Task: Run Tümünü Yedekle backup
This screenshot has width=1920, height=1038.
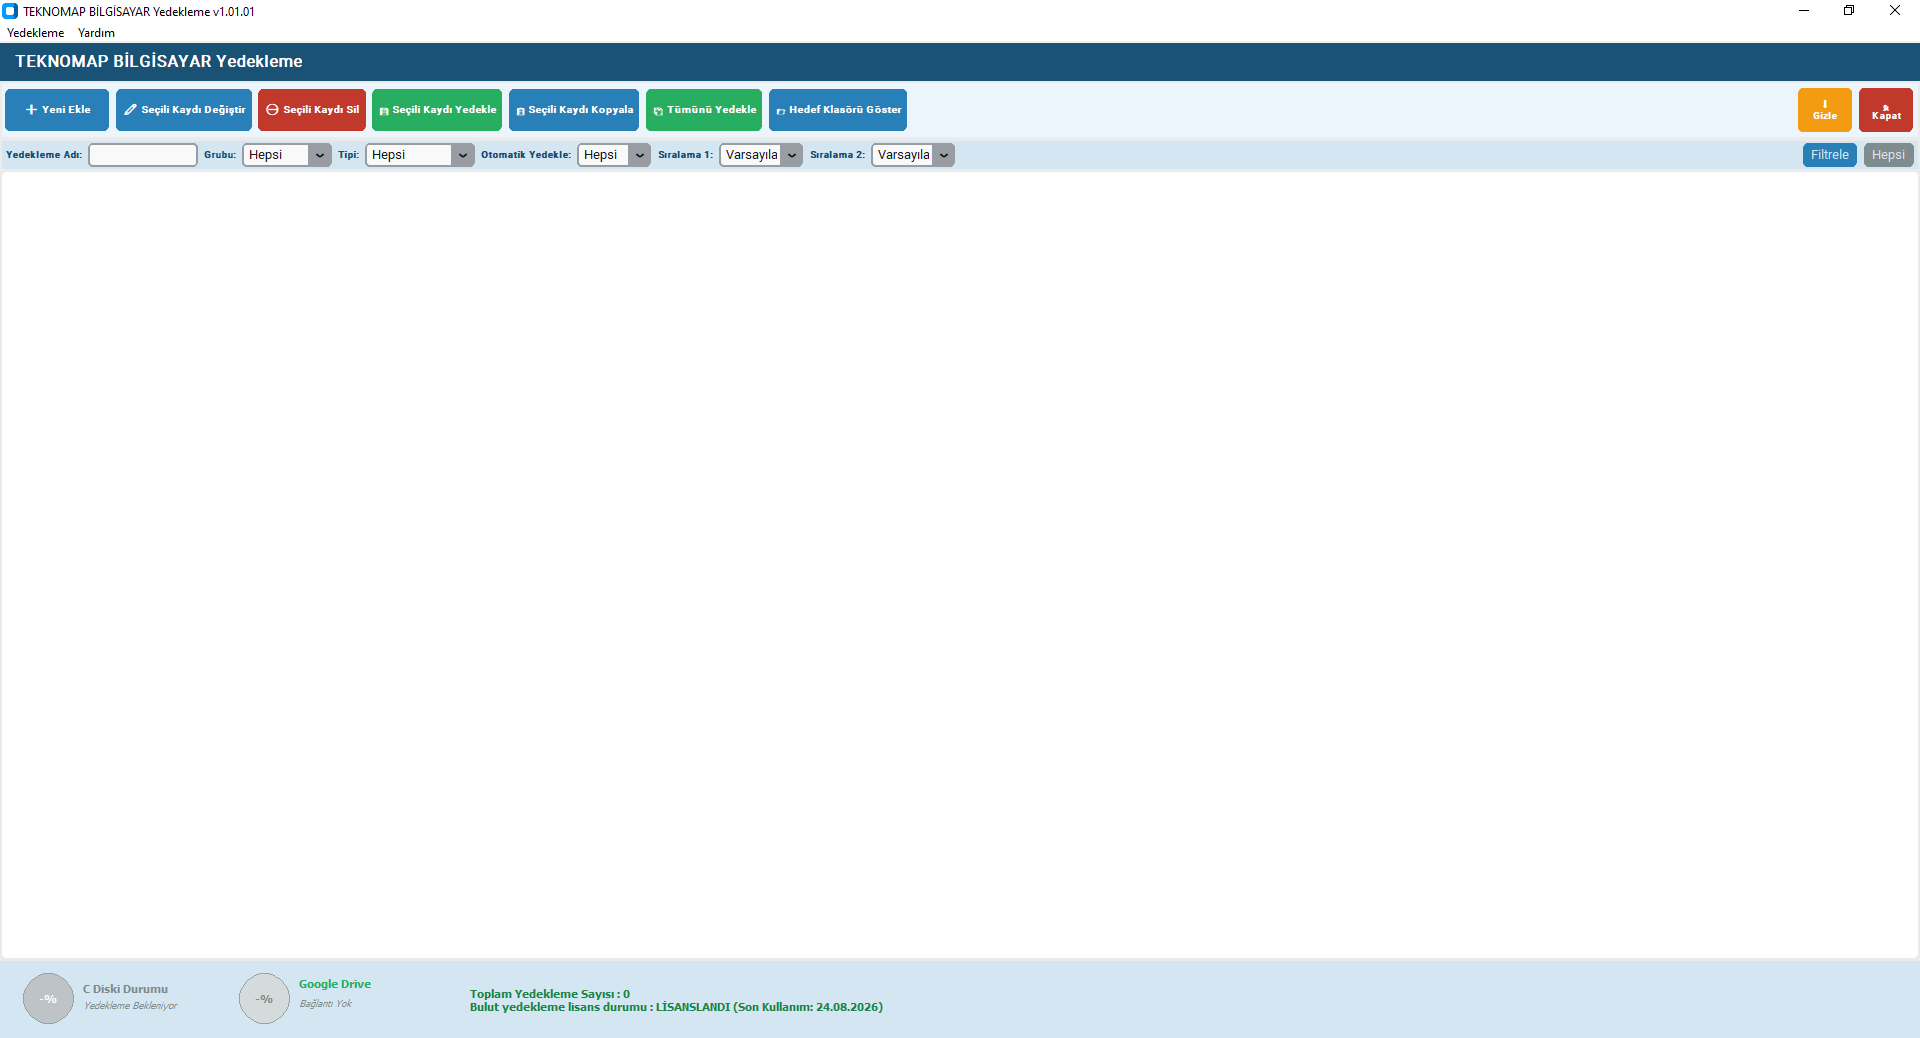Action: tap(704, 110)
